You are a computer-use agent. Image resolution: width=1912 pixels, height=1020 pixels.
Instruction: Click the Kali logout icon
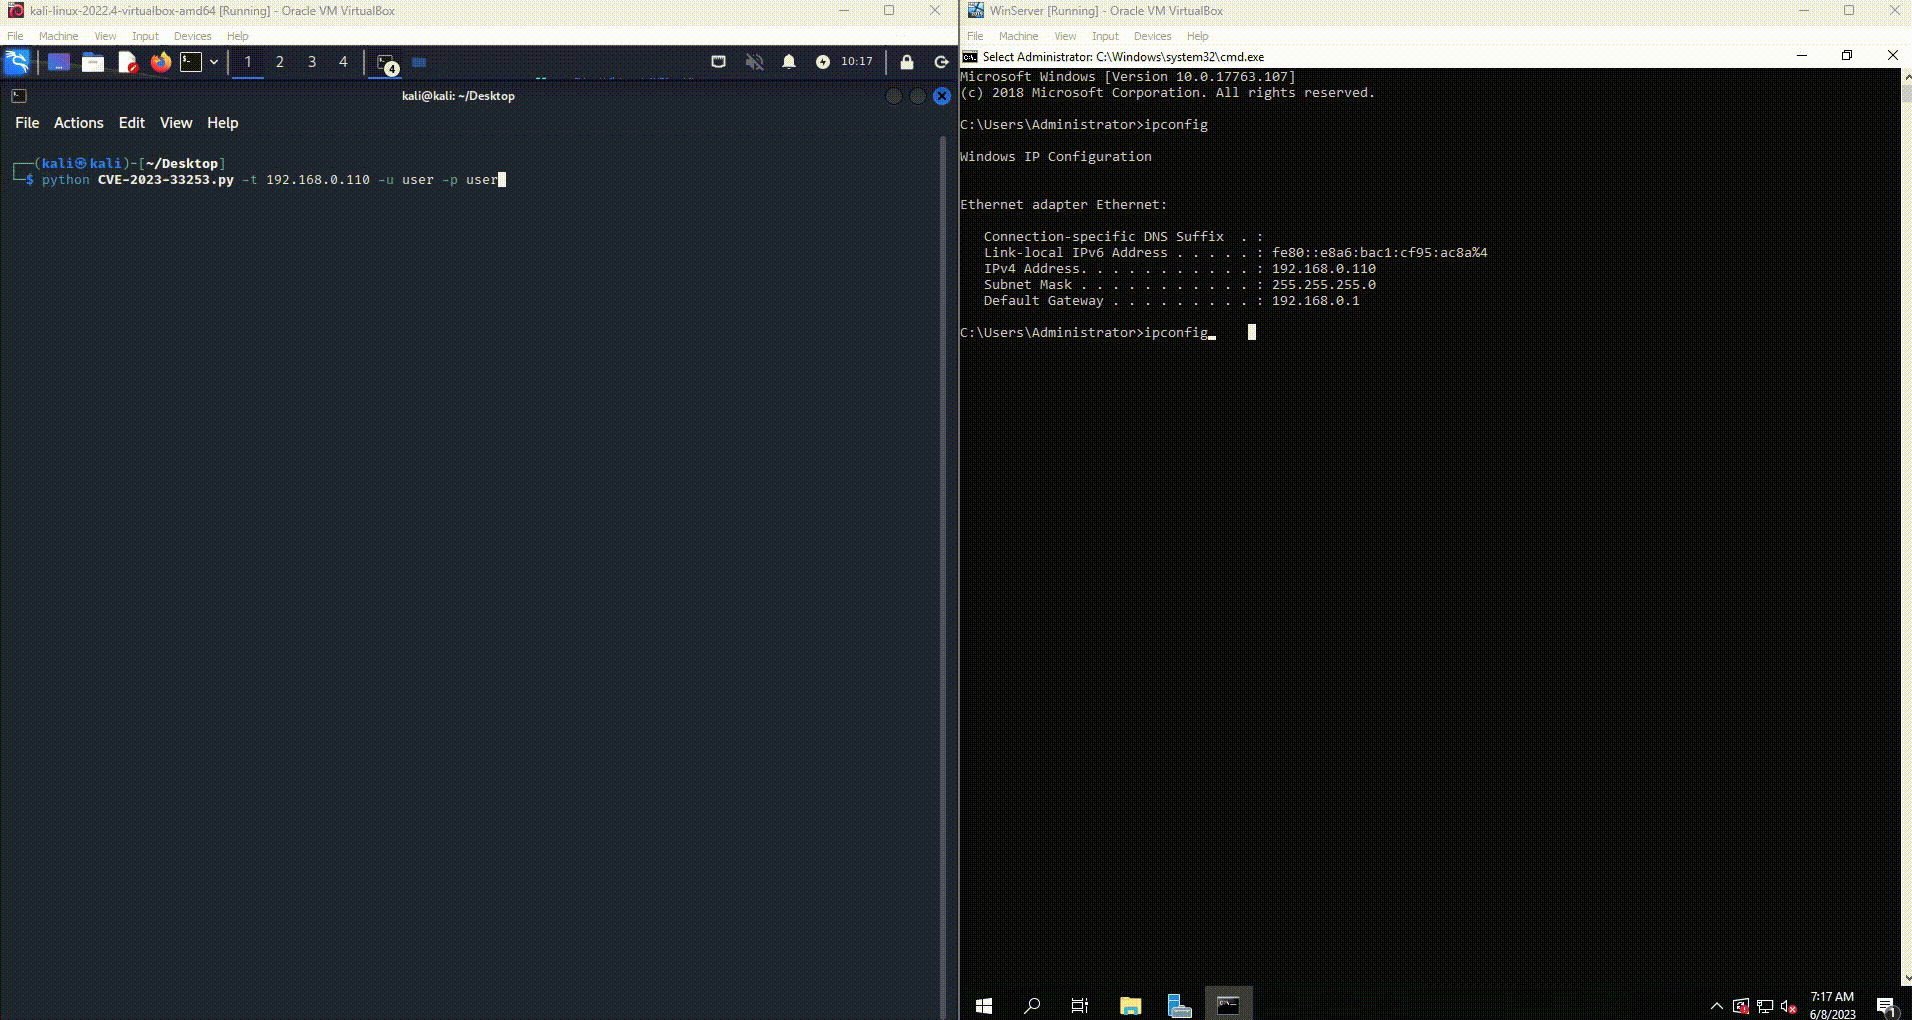(941, 62)
